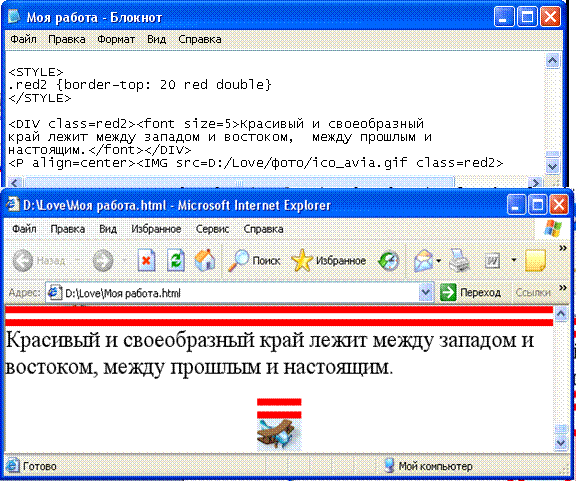Image resolution: width=576 pixels, height=481 pixels.
Task: Expand hidden toolbar buttons chevron
Action: (563, 248)
